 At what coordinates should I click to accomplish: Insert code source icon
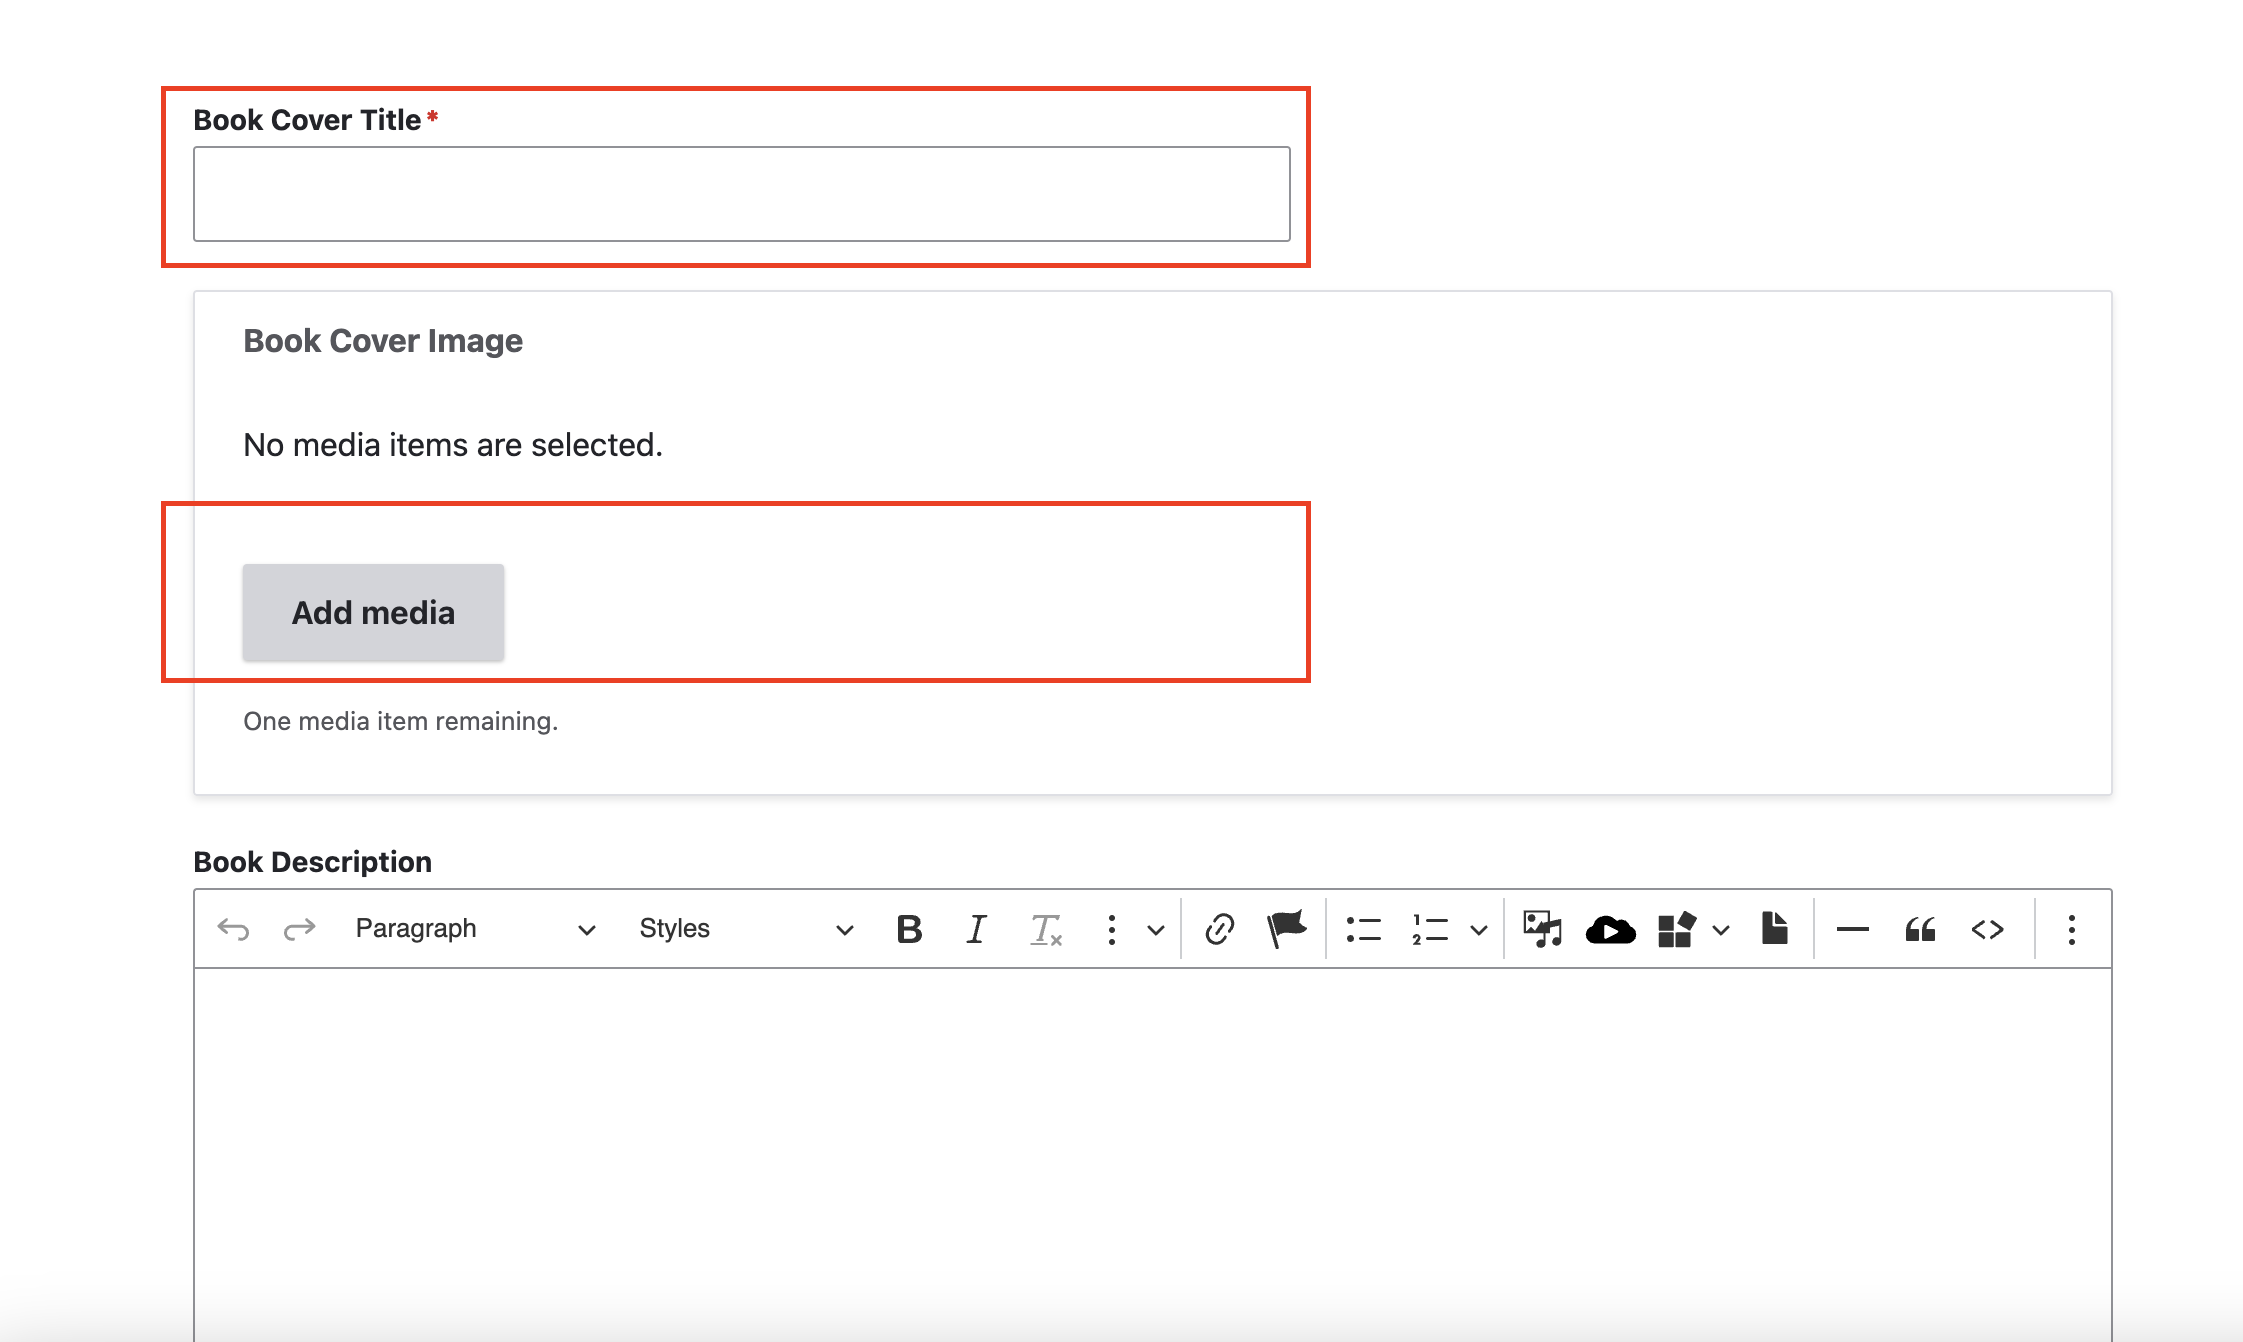click(1987, 929)
